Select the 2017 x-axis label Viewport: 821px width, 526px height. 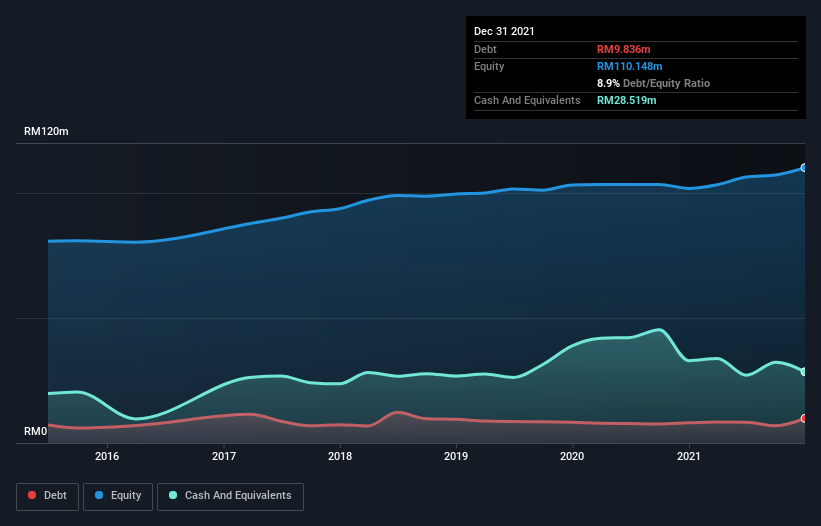(x=224, y=456)
